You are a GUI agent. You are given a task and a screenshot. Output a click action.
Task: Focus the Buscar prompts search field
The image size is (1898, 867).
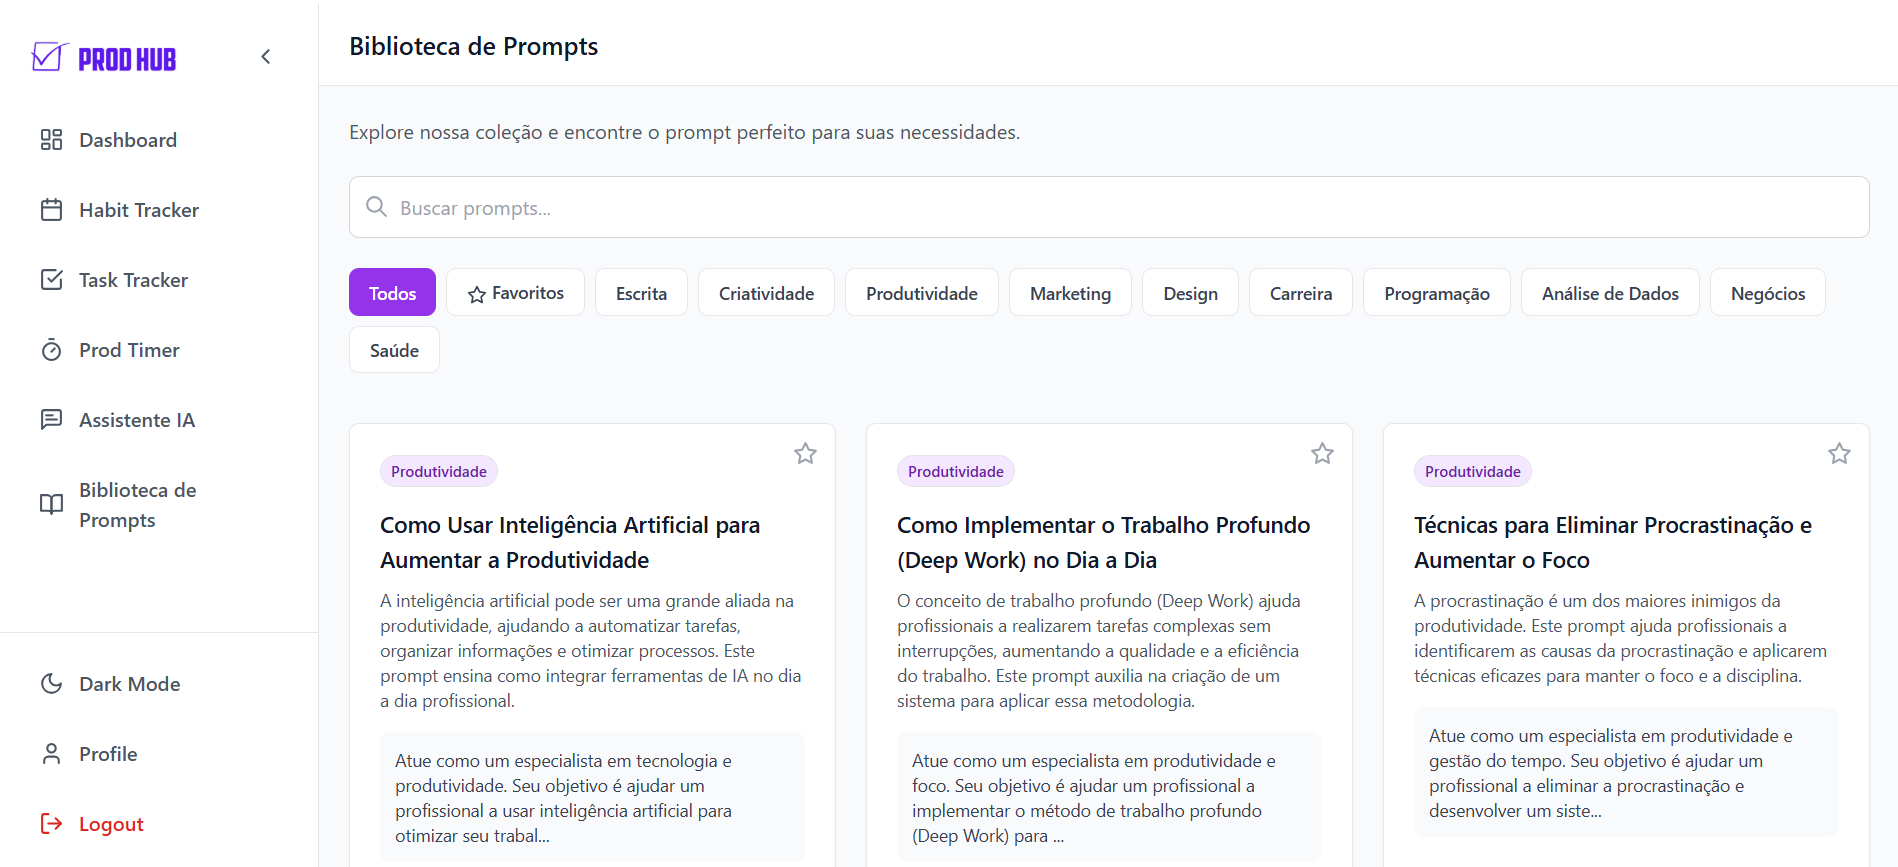[1109, 207]
